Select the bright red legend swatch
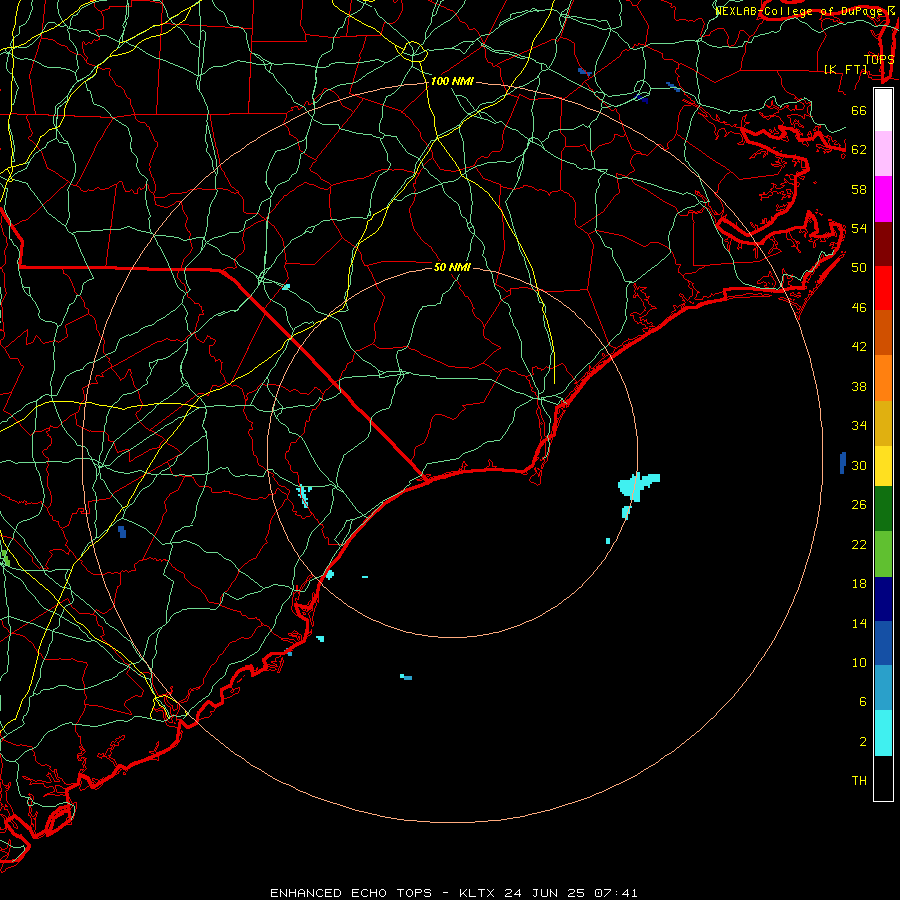The height and width of the screenshot is (900, 900). (883, 288)
